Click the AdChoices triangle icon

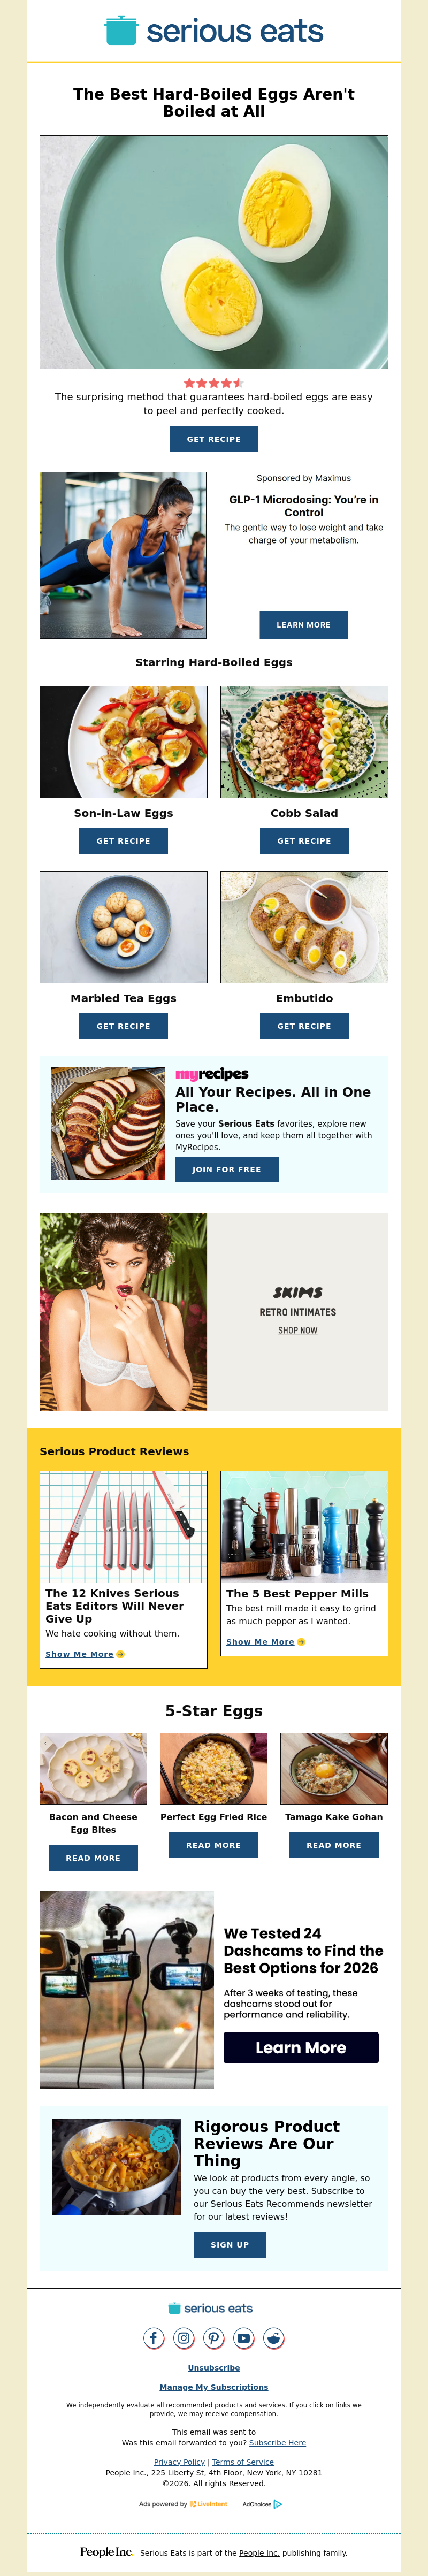pyautogui.click(x=278, y=2504)
